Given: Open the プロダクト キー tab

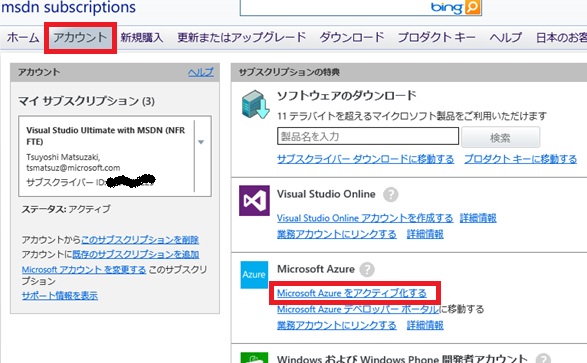Looking at the screenshot, I should (x=437, y=37).
